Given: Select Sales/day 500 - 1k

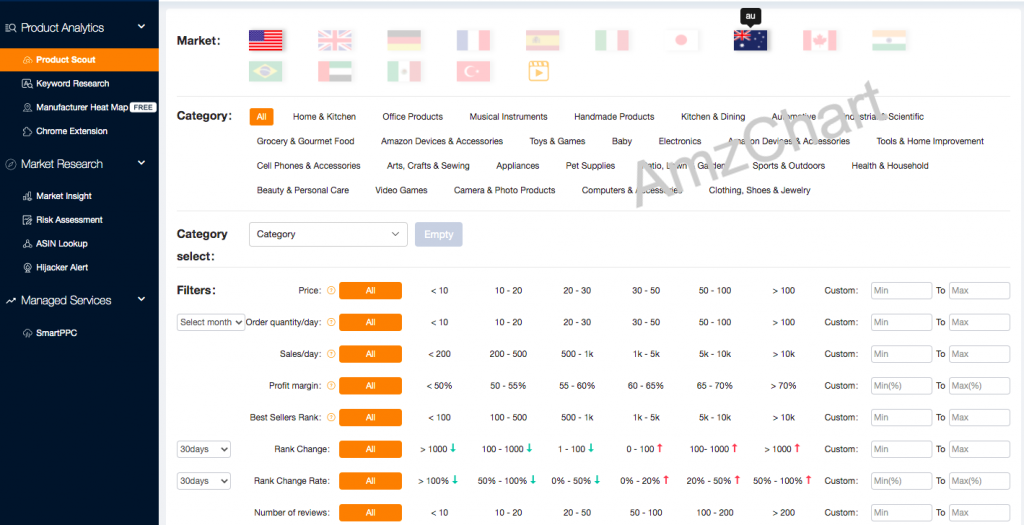Looking at the screenshot, I should click(x=577, y=354).
